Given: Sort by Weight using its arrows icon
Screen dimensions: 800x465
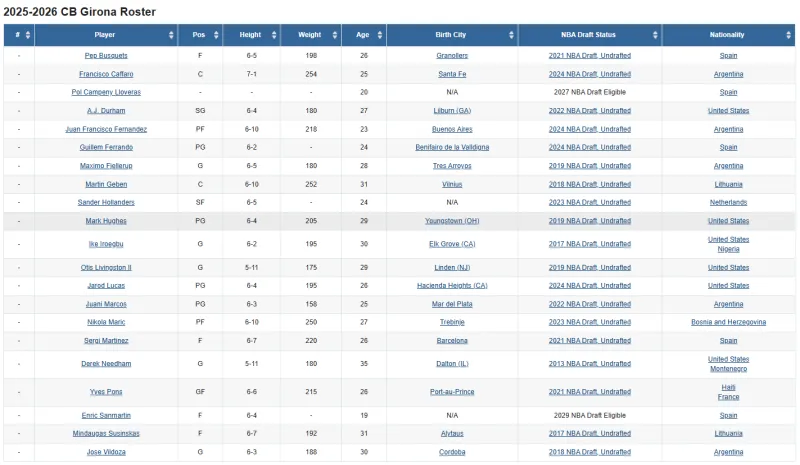Looking at the screenshot, I should click(x=335, y=35).
